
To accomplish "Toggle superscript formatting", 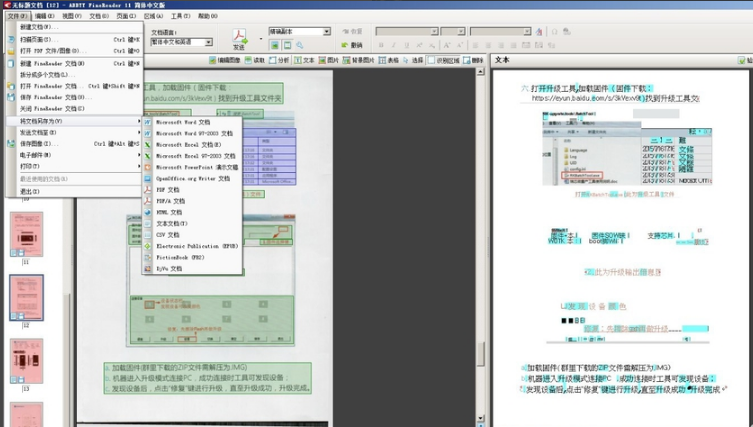I will pyautogui.click(x=419, y=45).
